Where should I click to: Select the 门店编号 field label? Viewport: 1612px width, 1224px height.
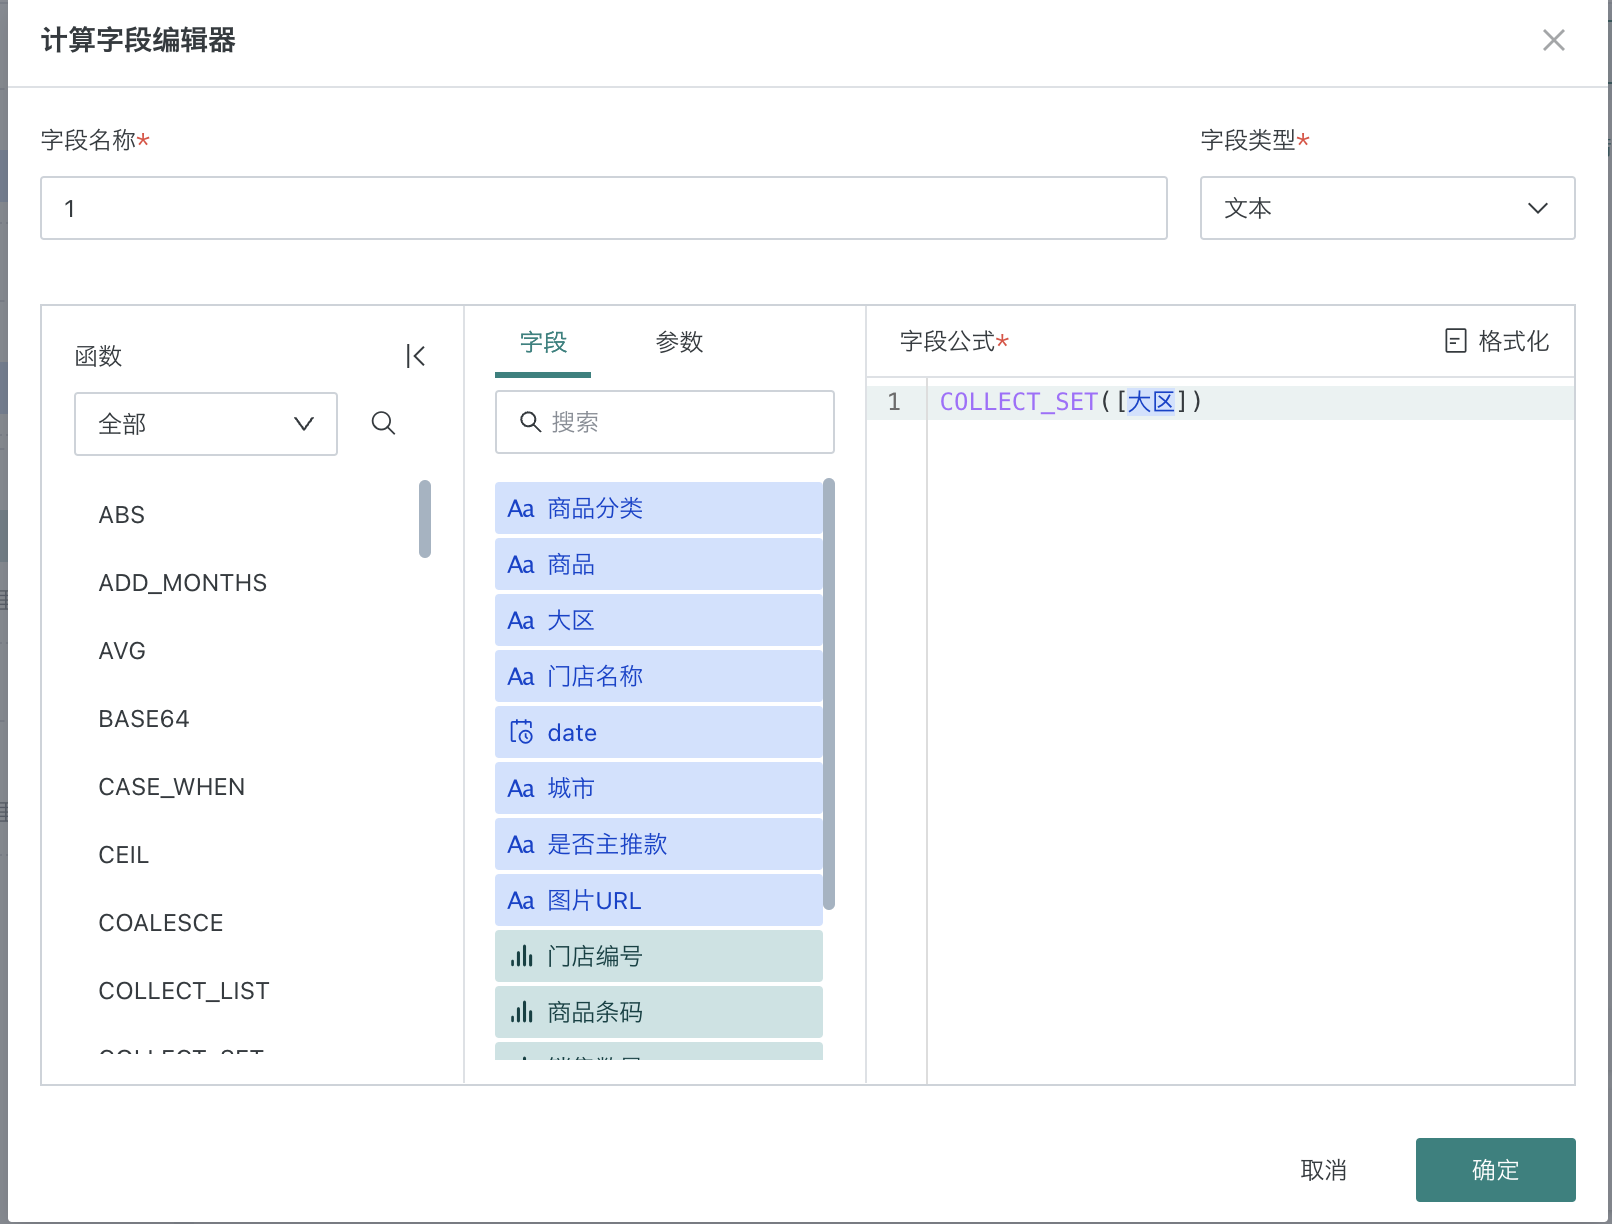tap(595, 957)
